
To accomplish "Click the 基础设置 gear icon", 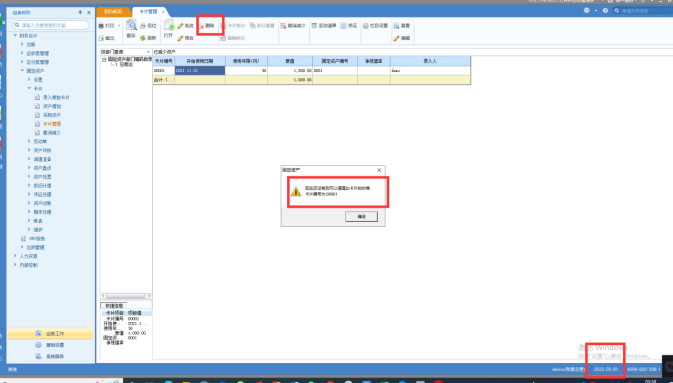I will click(38, 345).
